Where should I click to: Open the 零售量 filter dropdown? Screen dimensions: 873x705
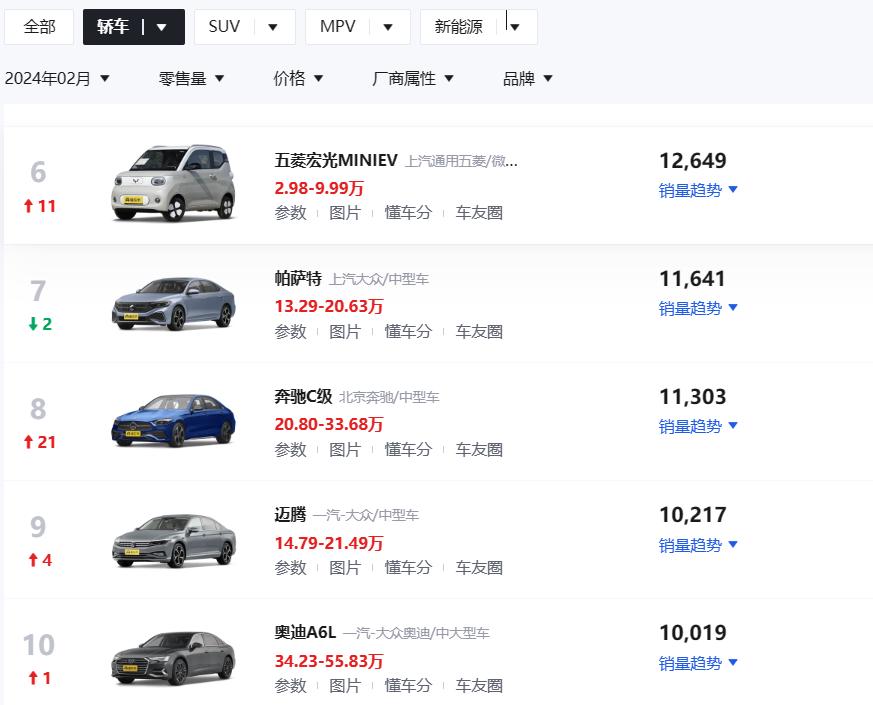(x=191, y=79)
